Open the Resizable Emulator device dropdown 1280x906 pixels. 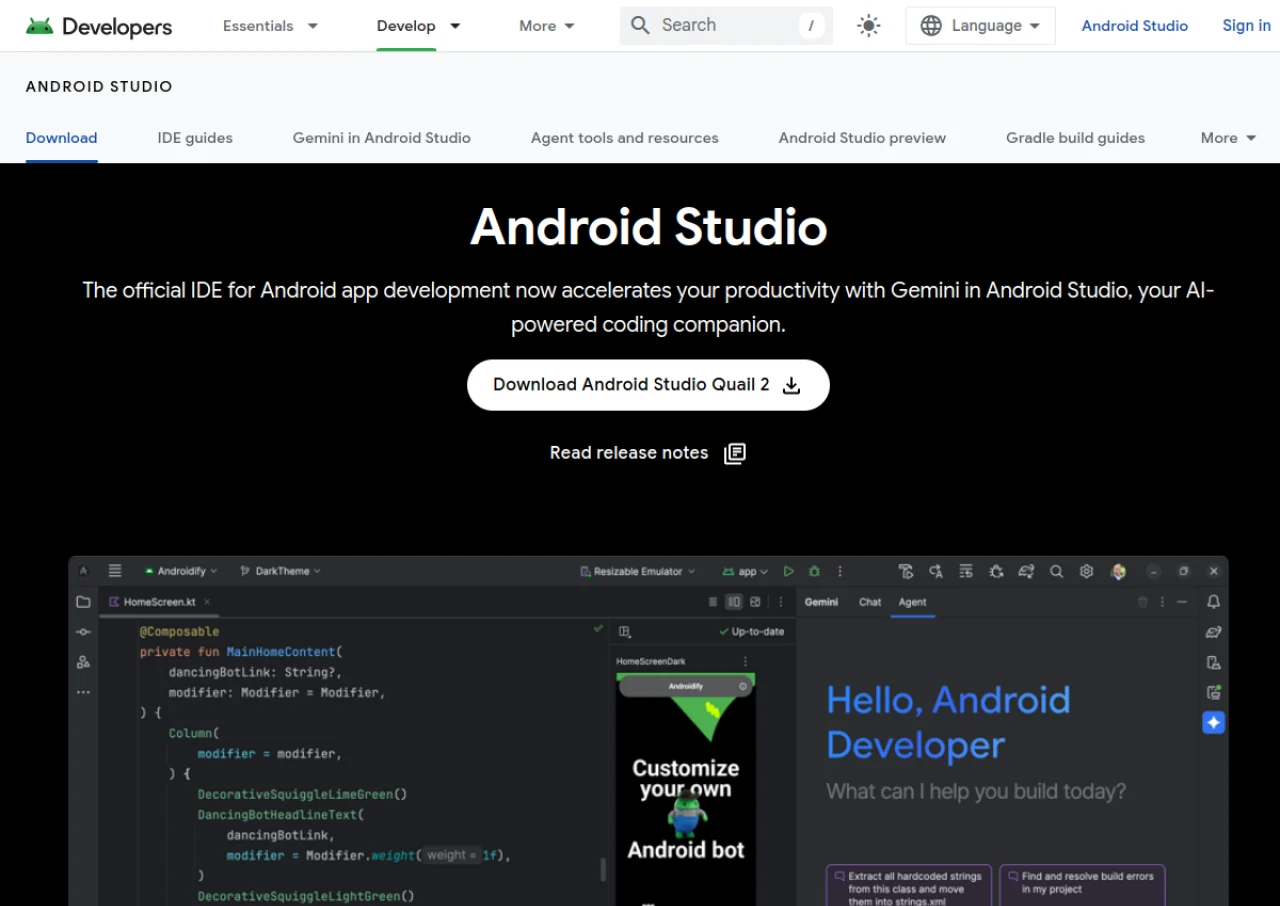coord(638,571)
